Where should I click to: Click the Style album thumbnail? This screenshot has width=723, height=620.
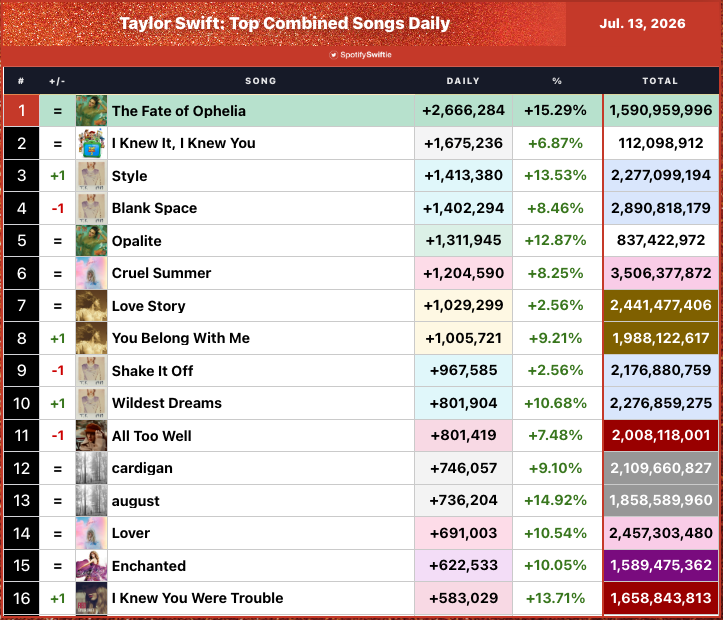(x=91, y=176)
